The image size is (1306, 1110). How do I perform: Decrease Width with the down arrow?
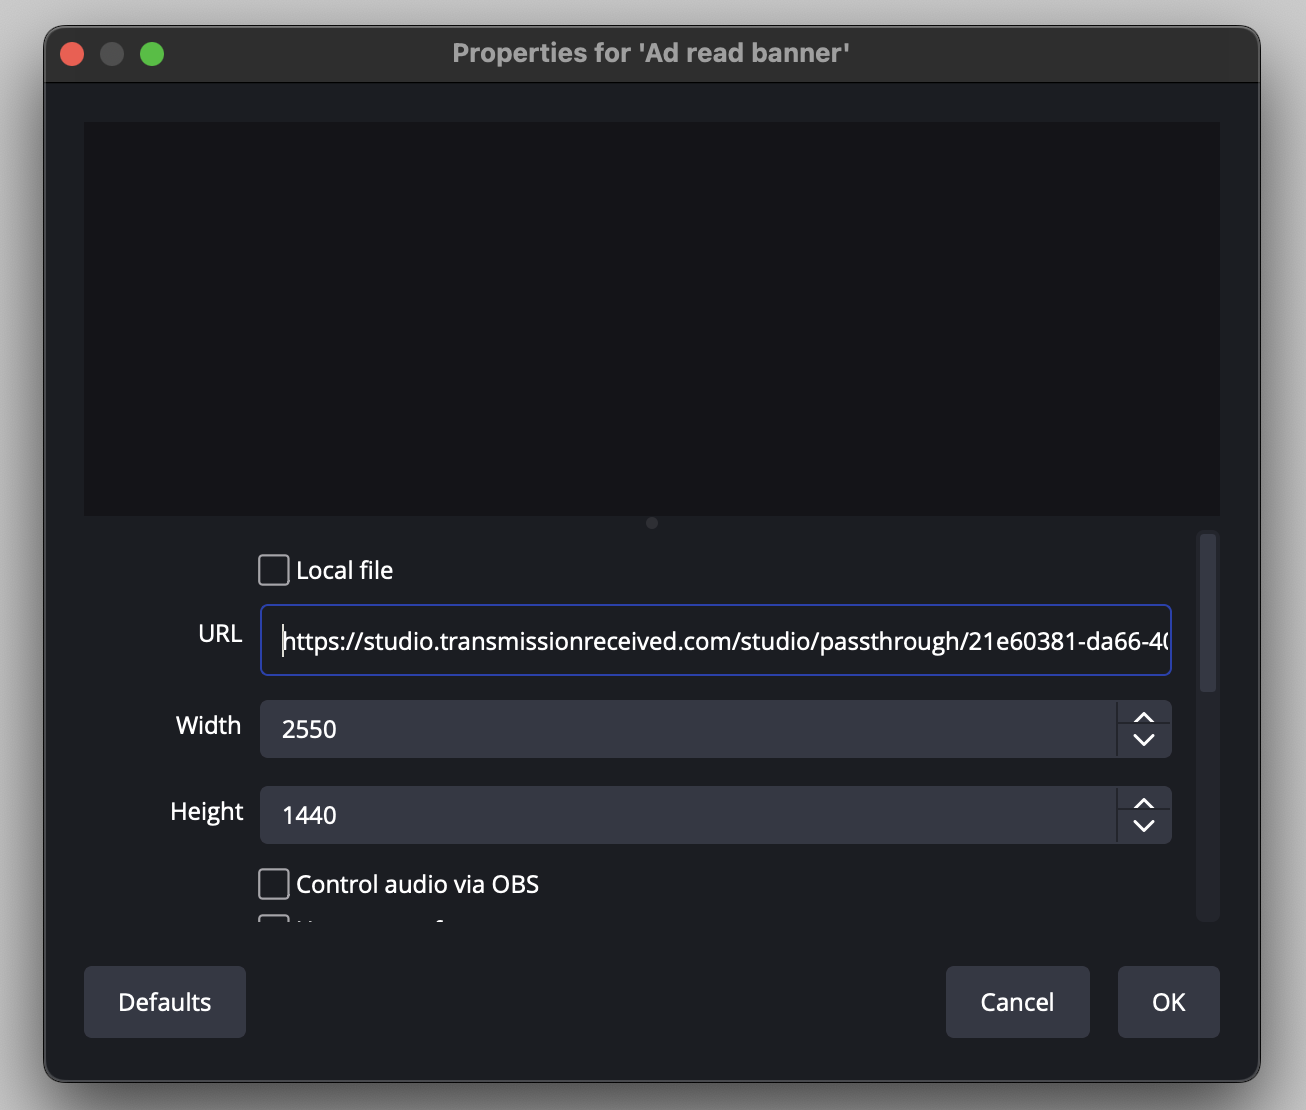coord(1144,741)
